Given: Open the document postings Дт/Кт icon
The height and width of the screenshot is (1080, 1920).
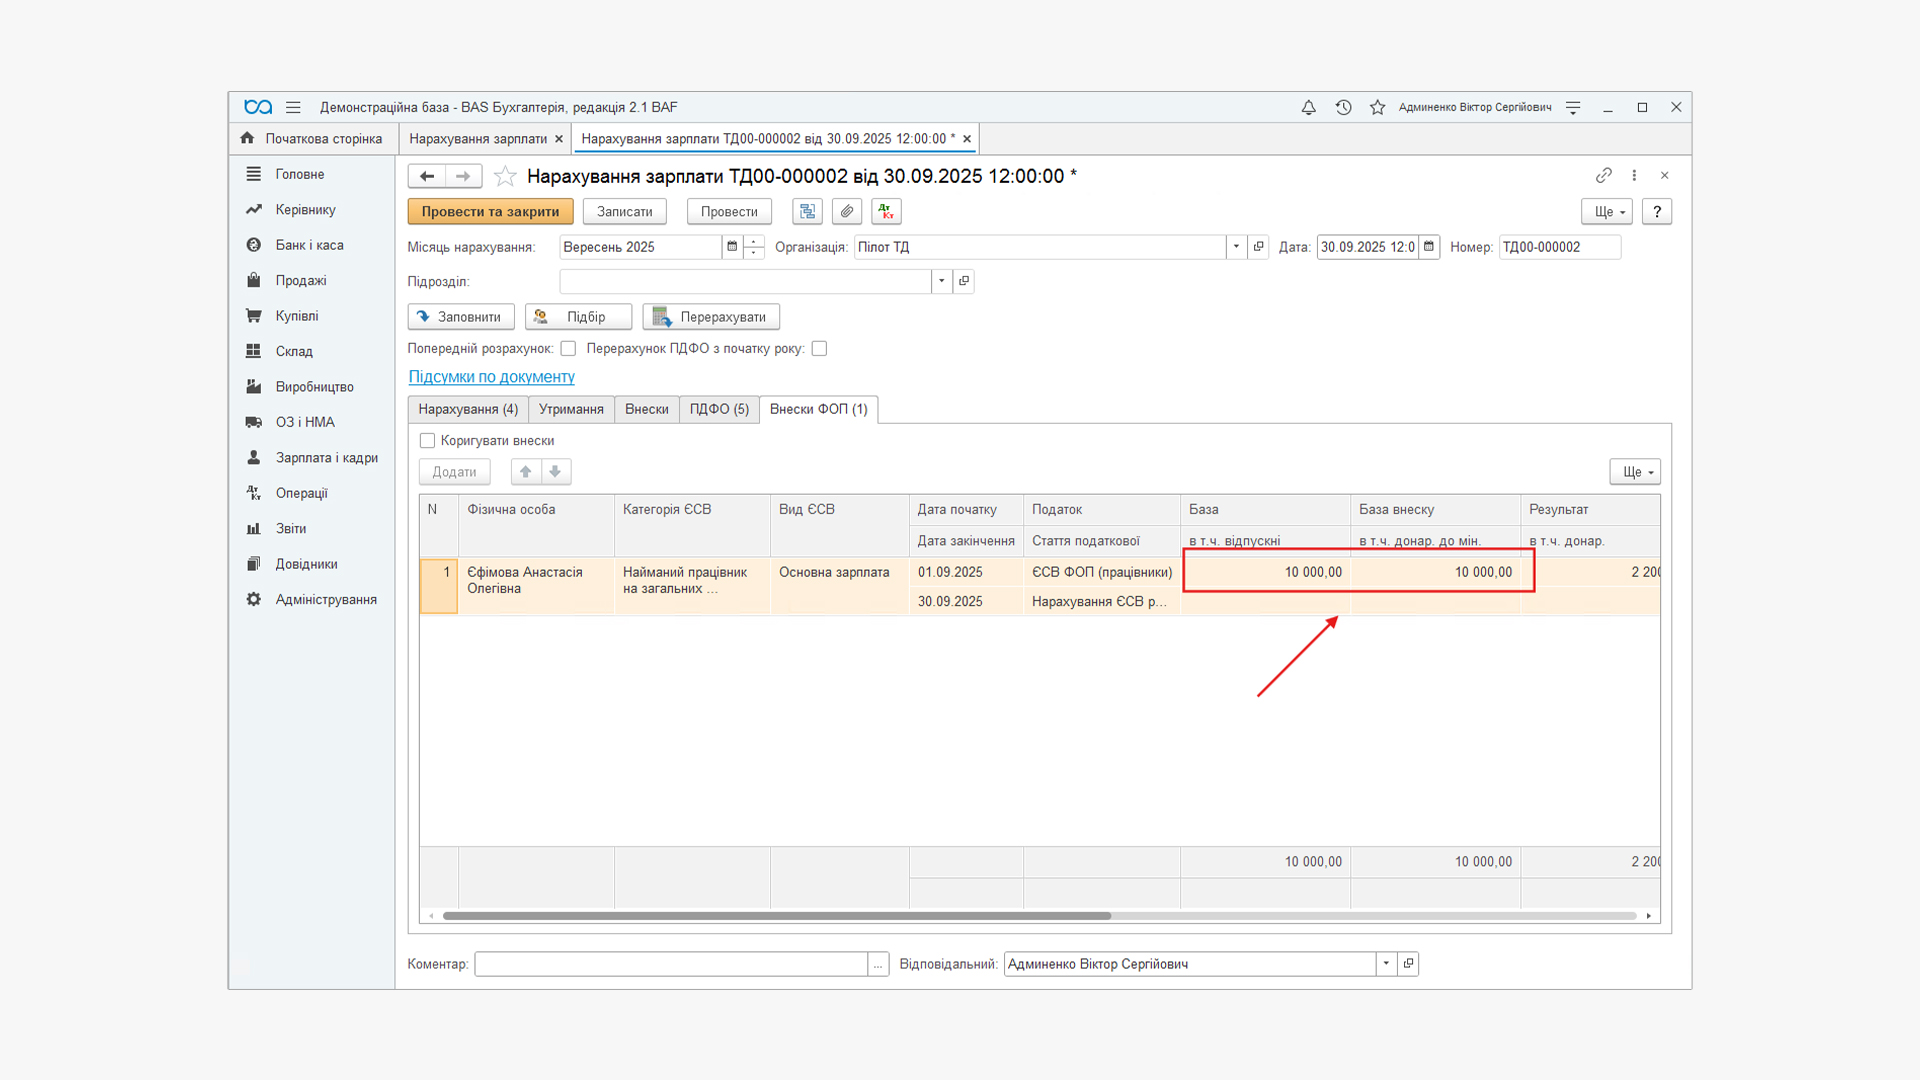Looking at the screenshot, I should 886,211.
